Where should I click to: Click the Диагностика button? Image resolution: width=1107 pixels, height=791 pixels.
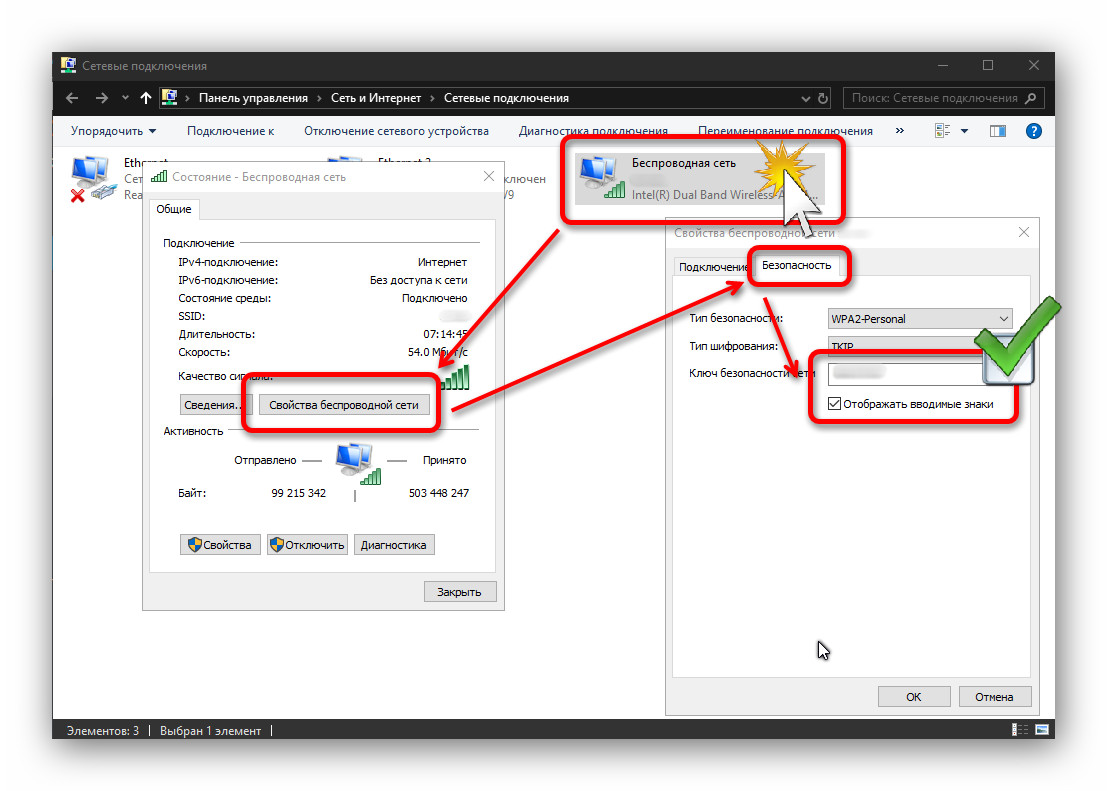click(393, 545)
